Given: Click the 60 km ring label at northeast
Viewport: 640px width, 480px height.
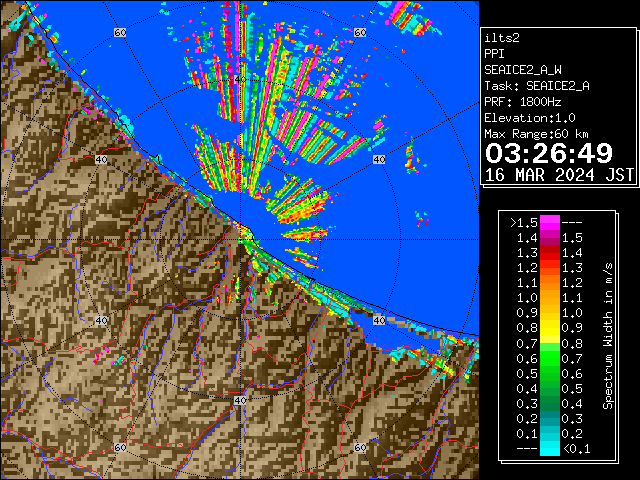Looking at the screenshot, I should tap(360, 32).
